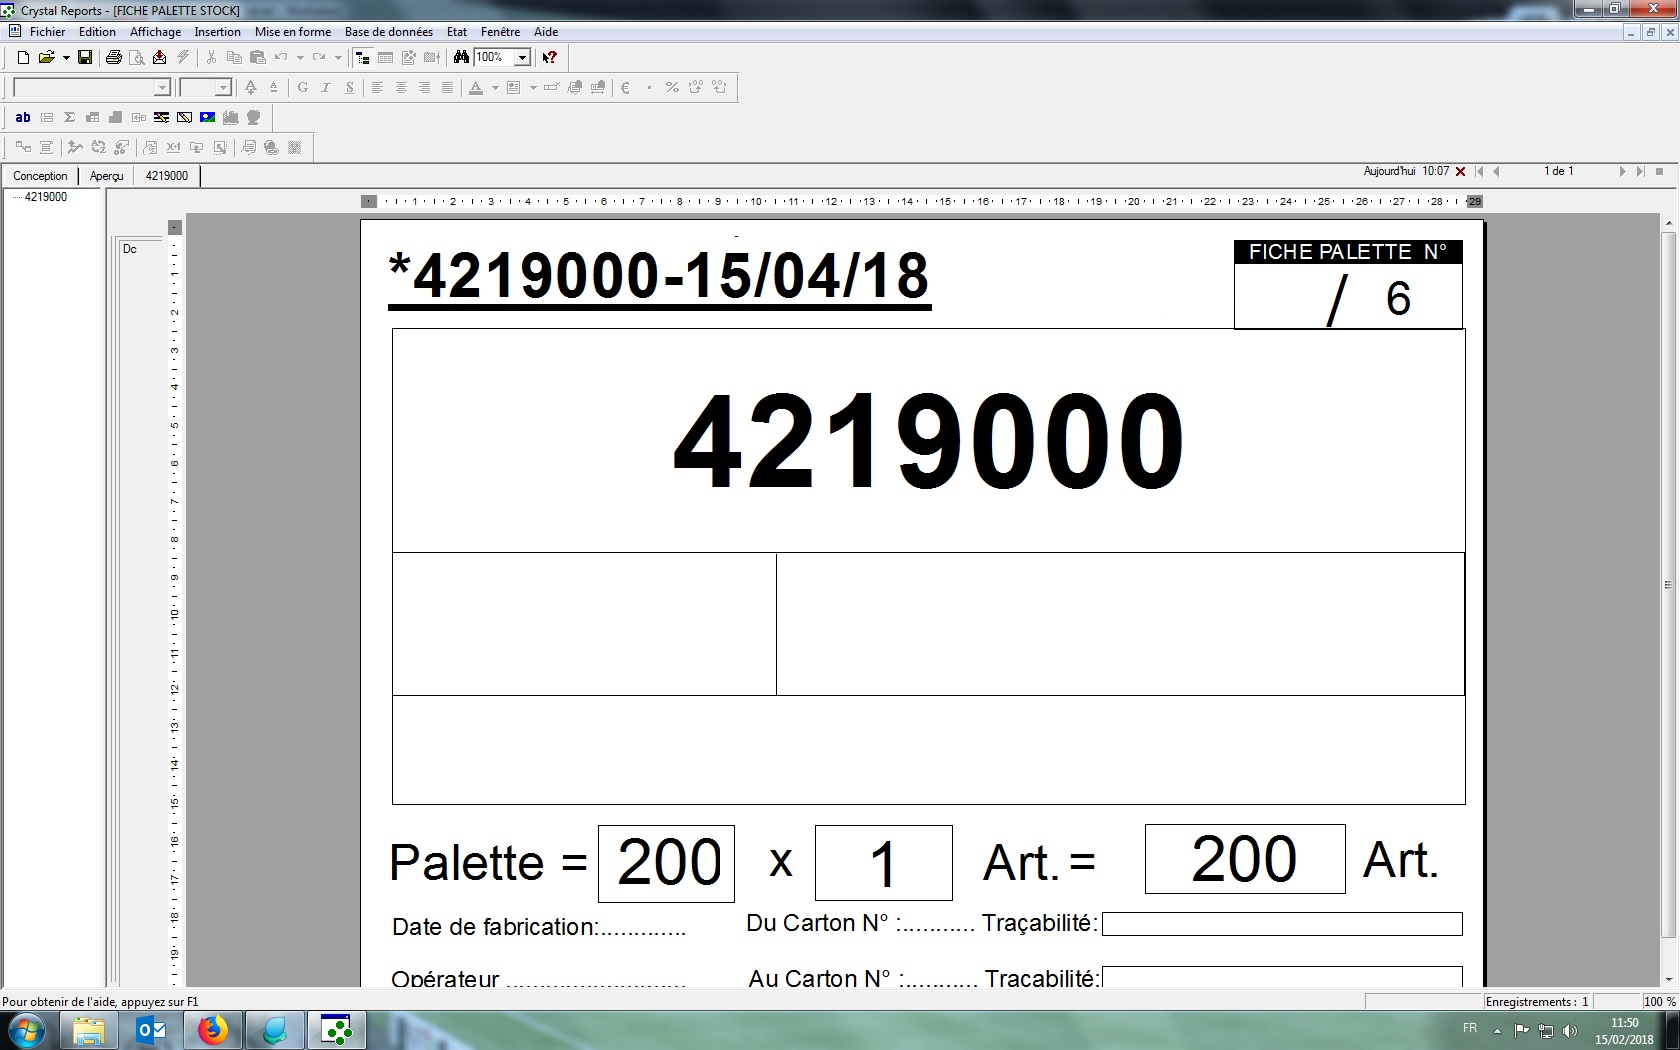Toggle center alignment
The image size is (1680, 1050).
tap(401, 88)
